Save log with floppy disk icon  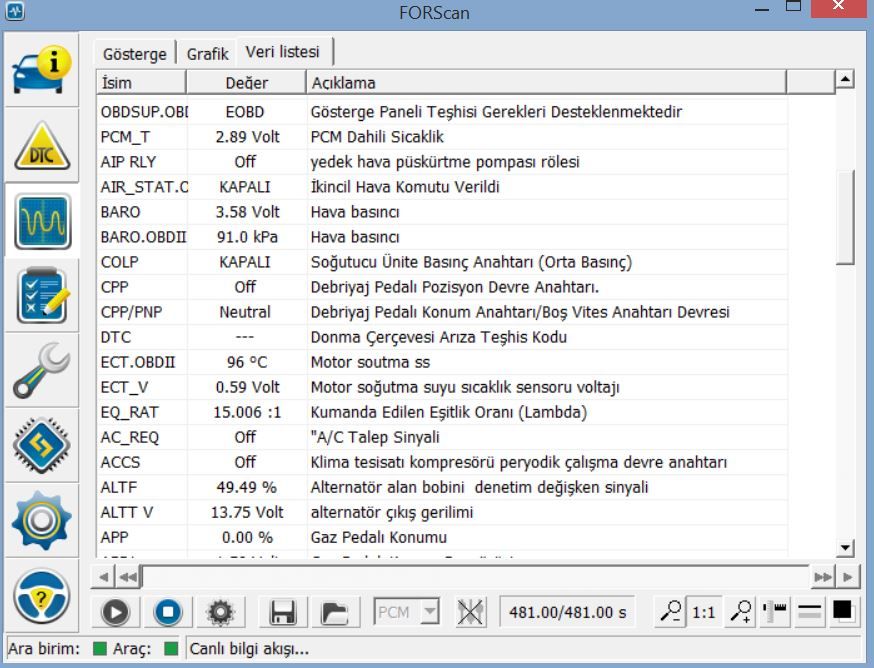(x=283, y=612)
